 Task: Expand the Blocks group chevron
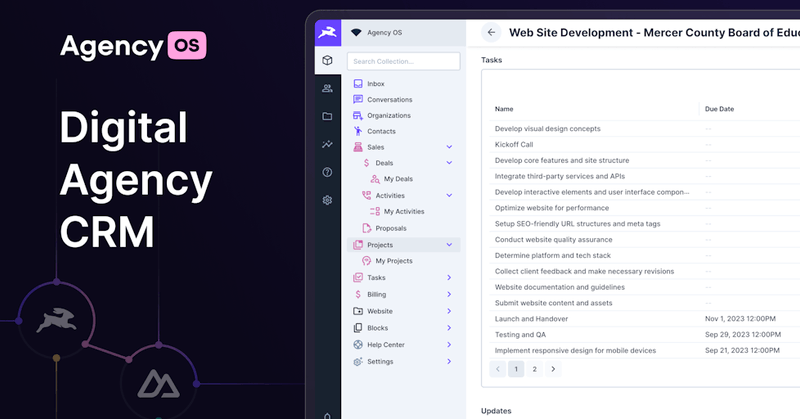(449, 328)
